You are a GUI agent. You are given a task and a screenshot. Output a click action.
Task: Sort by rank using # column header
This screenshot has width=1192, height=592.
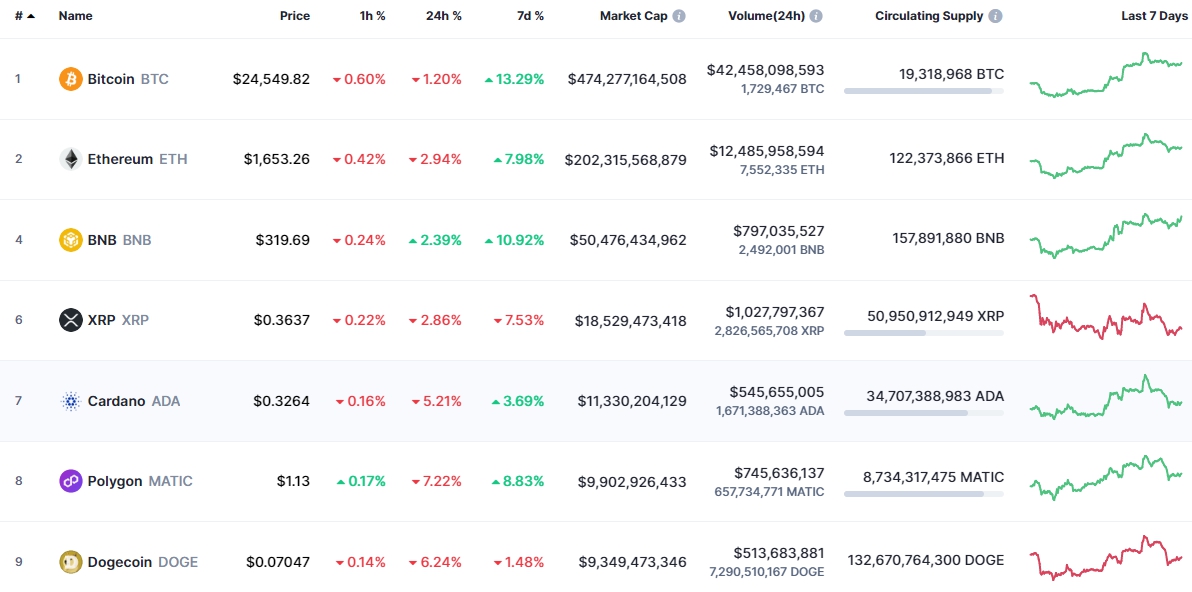pos(24,16)
